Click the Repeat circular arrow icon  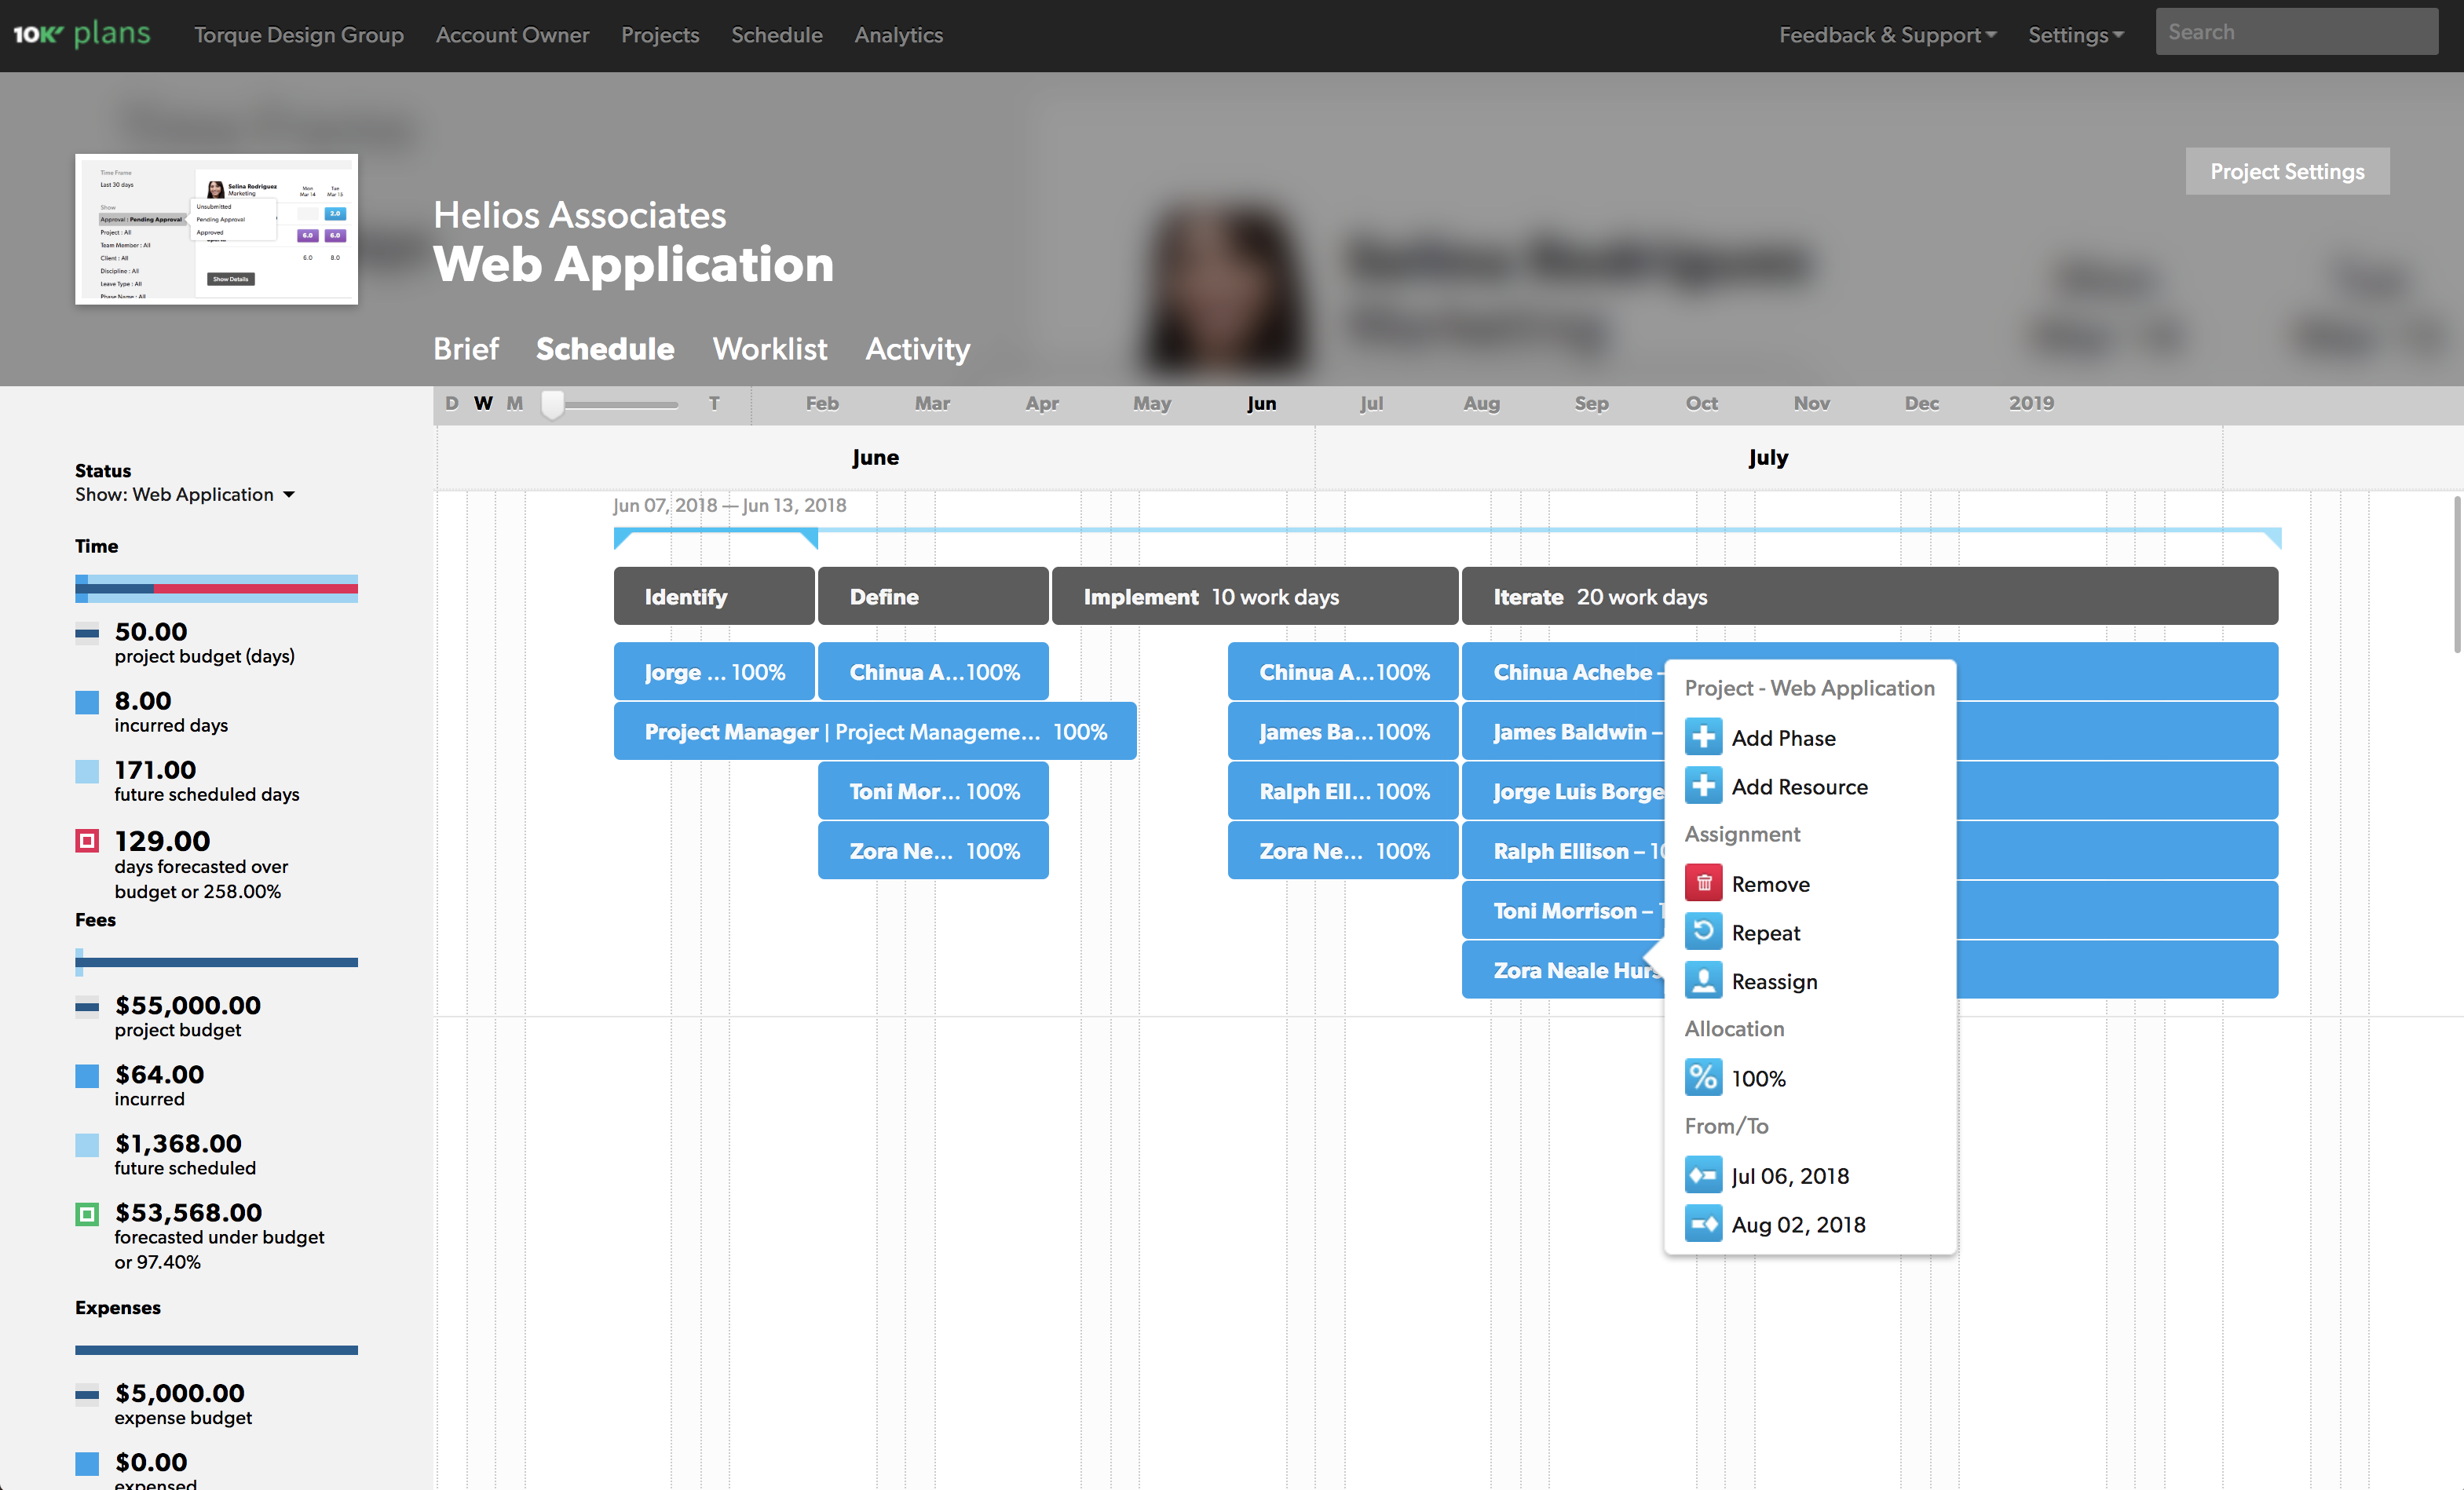click(1703, 932)
